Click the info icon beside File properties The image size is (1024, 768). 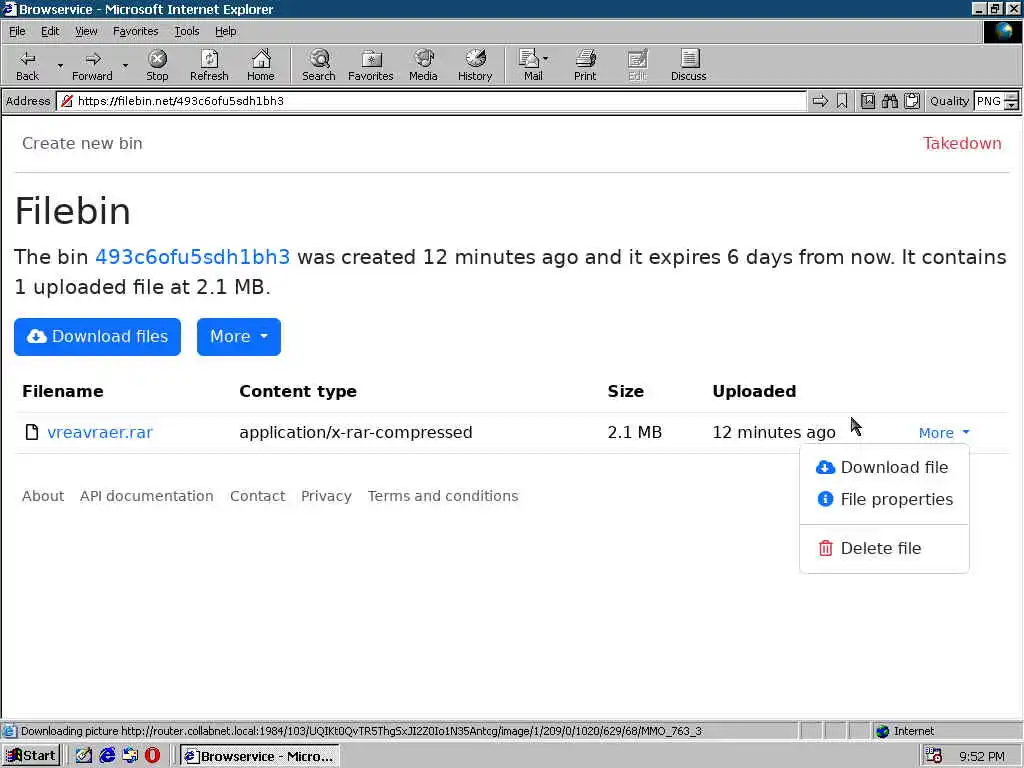point(825,499)
